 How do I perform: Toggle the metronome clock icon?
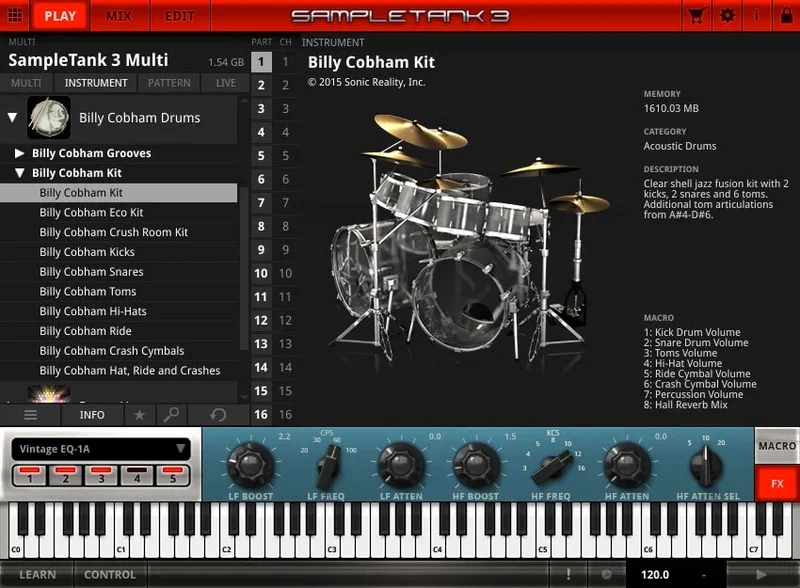606,574
